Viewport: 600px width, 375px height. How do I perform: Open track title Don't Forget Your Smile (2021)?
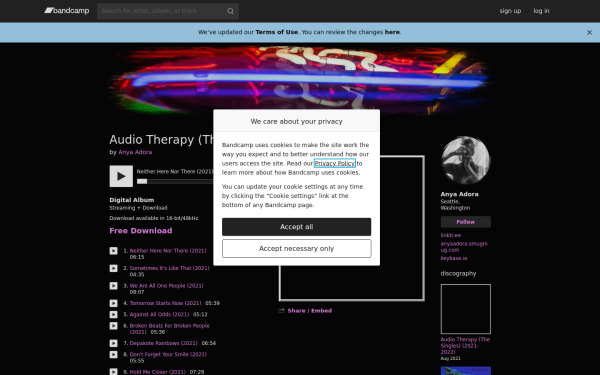coord(168,354)
